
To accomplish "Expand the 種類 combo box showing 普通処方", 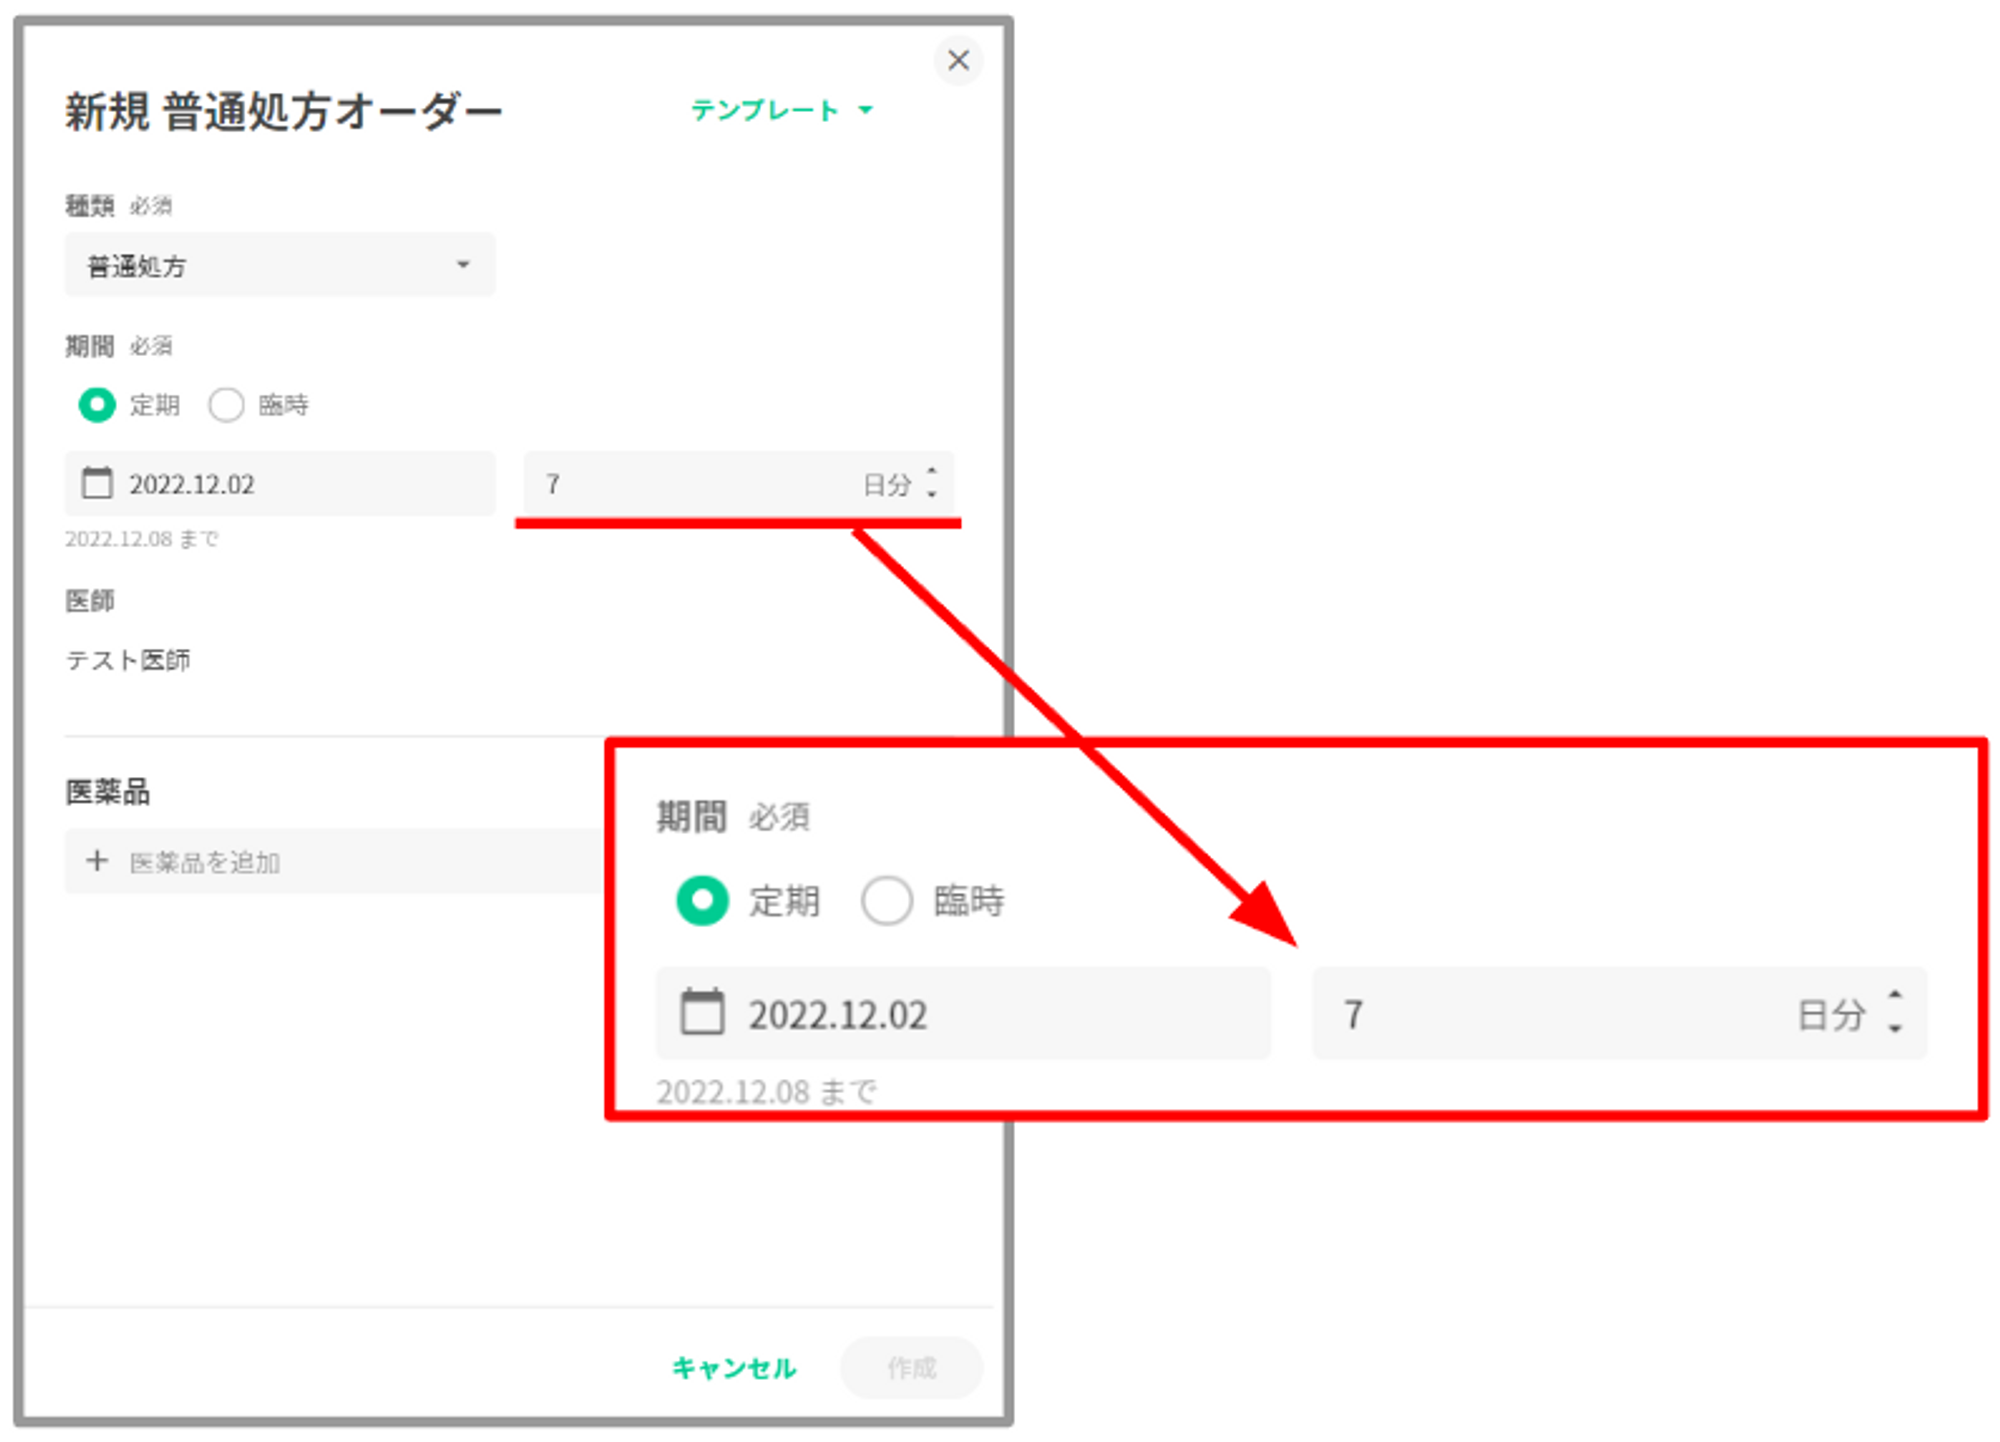I will click(x=279, y=266).
